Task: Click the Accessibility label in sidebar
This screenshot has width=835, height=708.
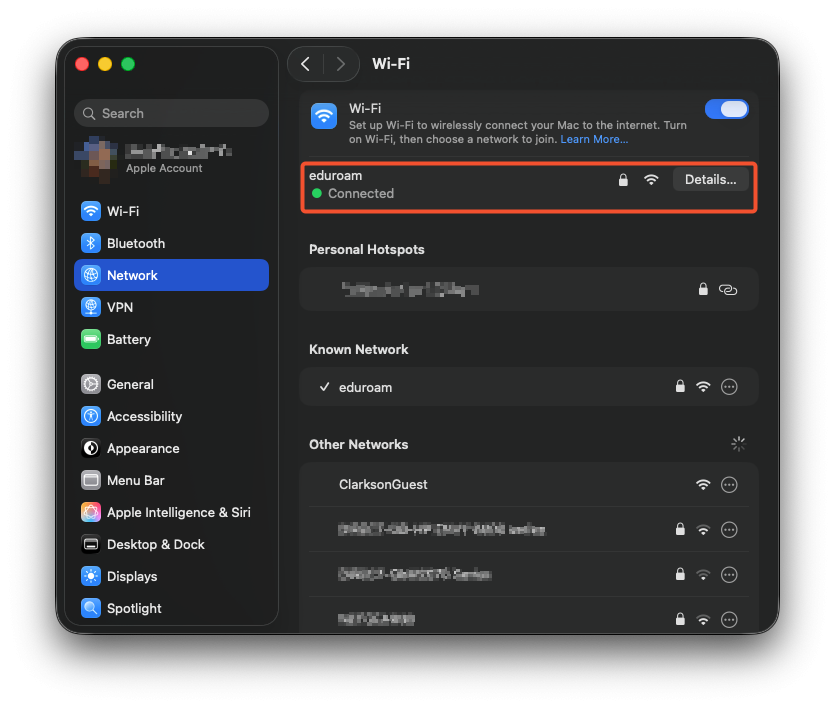Action: (144, 416)
